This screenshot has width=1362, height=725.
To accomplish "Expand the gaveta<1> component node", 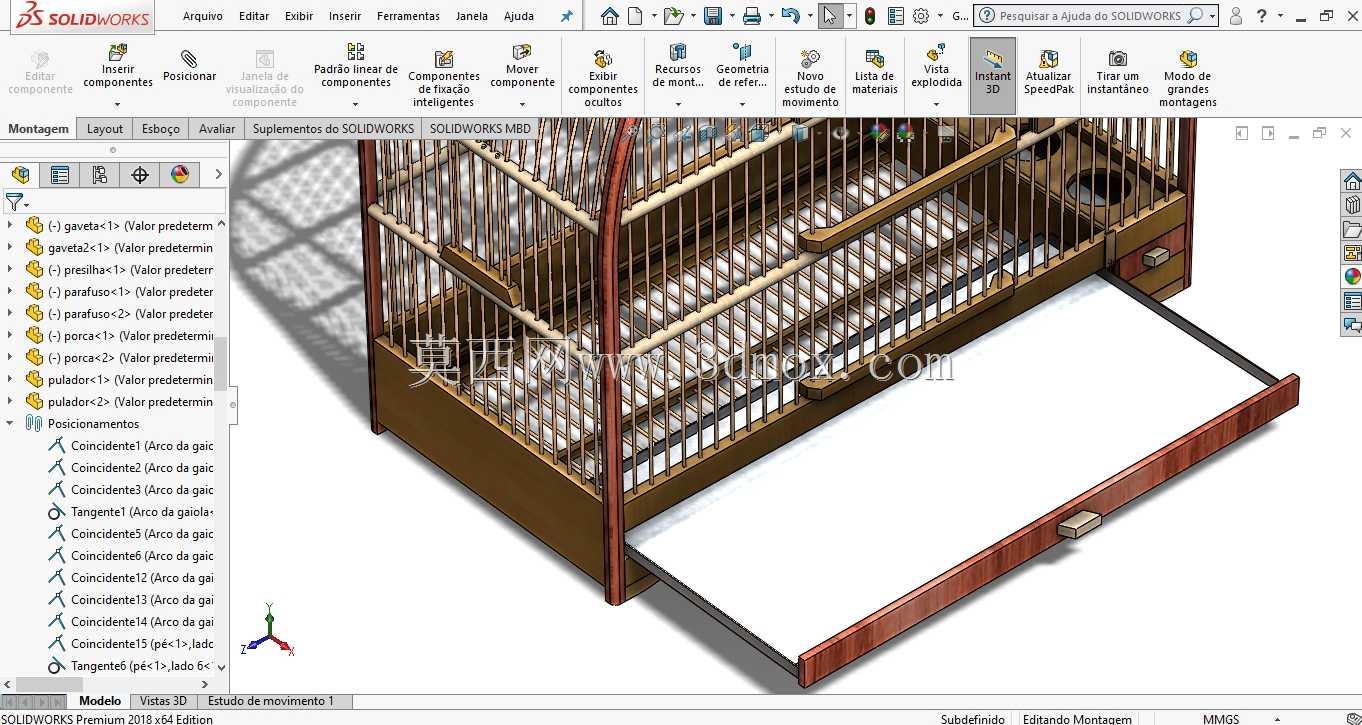I will coord(11,226).
